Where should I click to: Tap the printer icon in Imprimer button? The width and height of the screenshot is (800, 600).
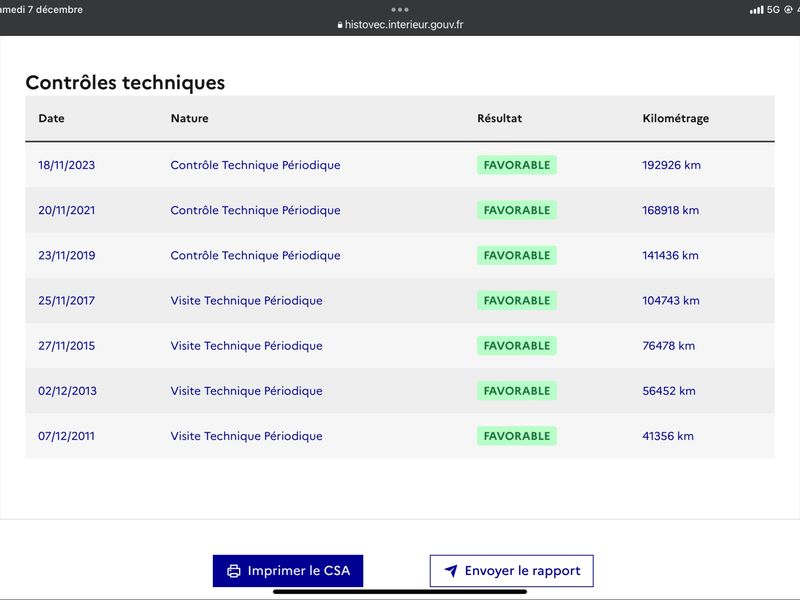[x=234, y=571]
